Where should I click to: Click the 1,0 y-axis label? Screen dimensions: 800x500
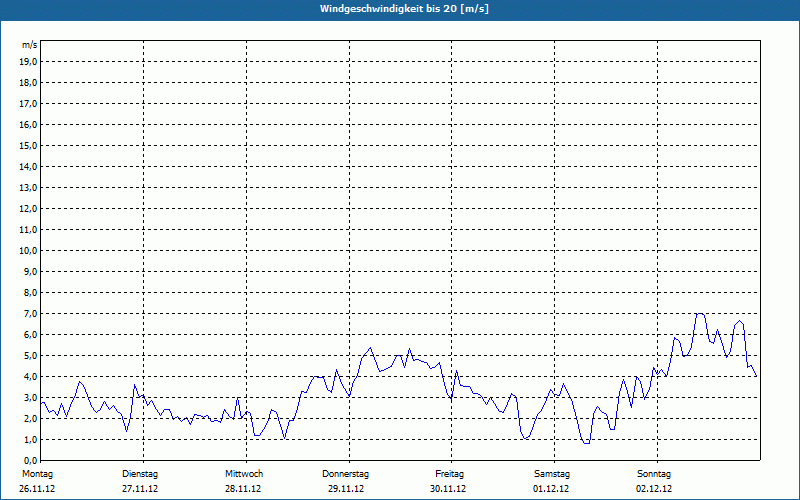[x=30, y=440]
